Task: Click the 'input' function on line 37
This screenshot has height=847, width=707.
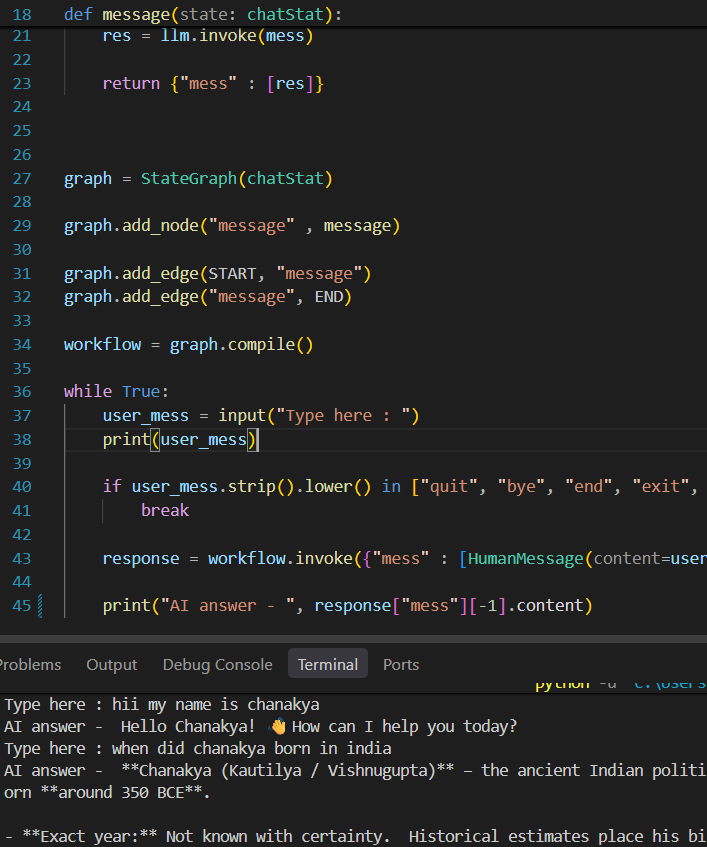Action: tap(241, 415)
